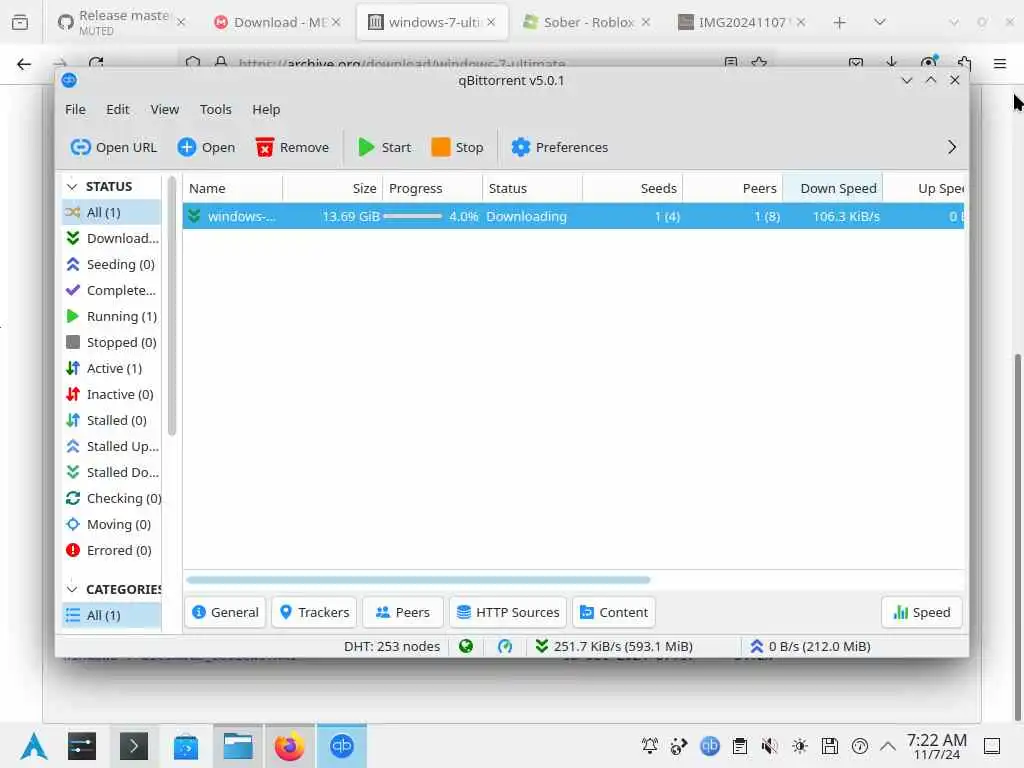
Task: Open qBittorrent Preferences
Action: click(x=560, y=148)
